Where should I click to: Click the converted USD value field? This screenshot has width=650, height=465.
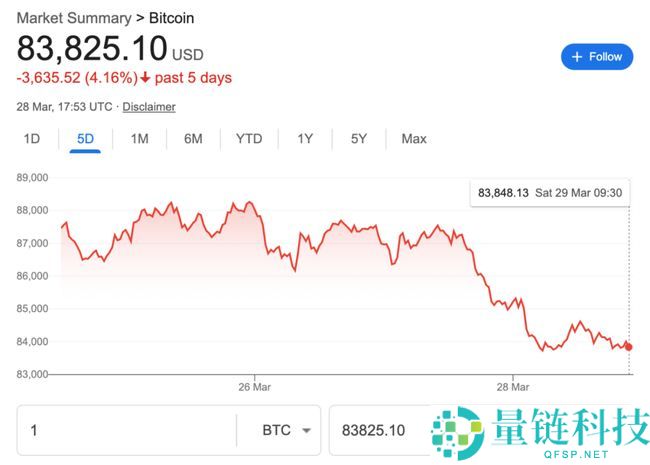tap(375, 431)
